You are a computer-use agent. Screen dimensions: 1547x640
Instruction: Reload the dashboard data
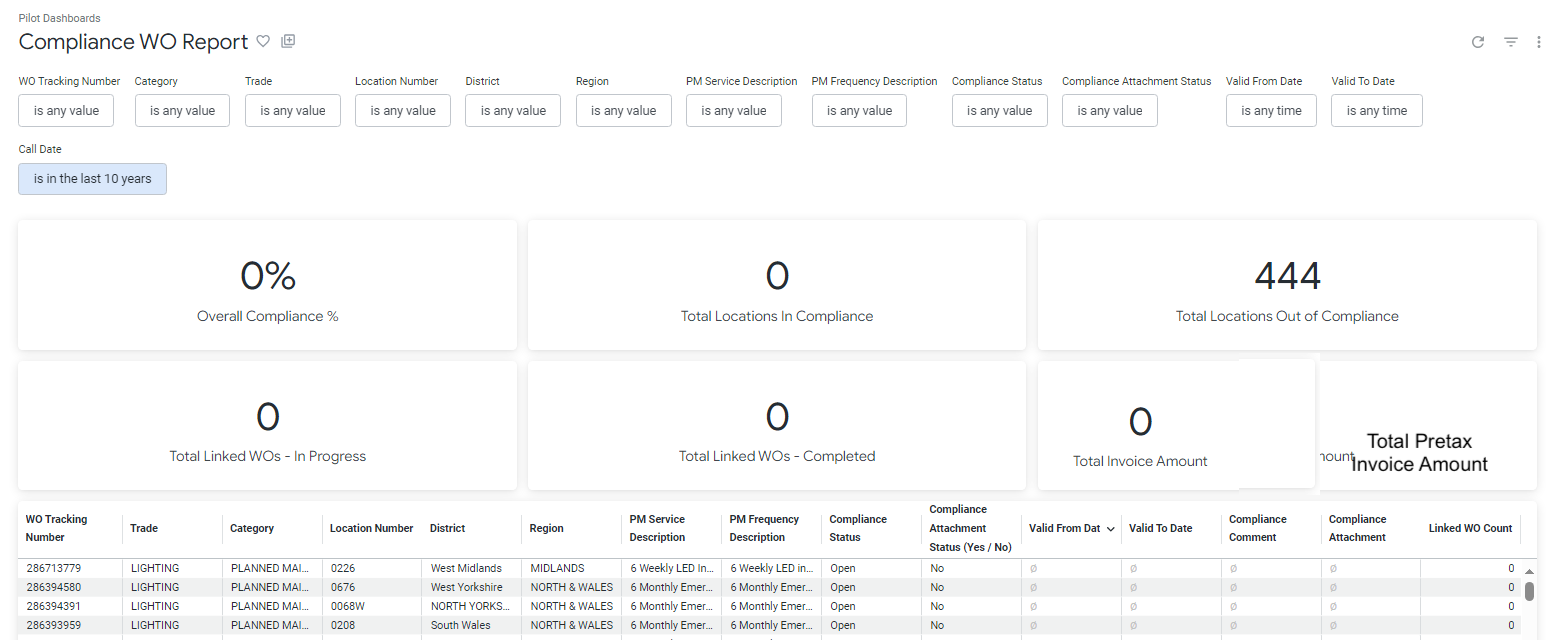coord(1477,42)
